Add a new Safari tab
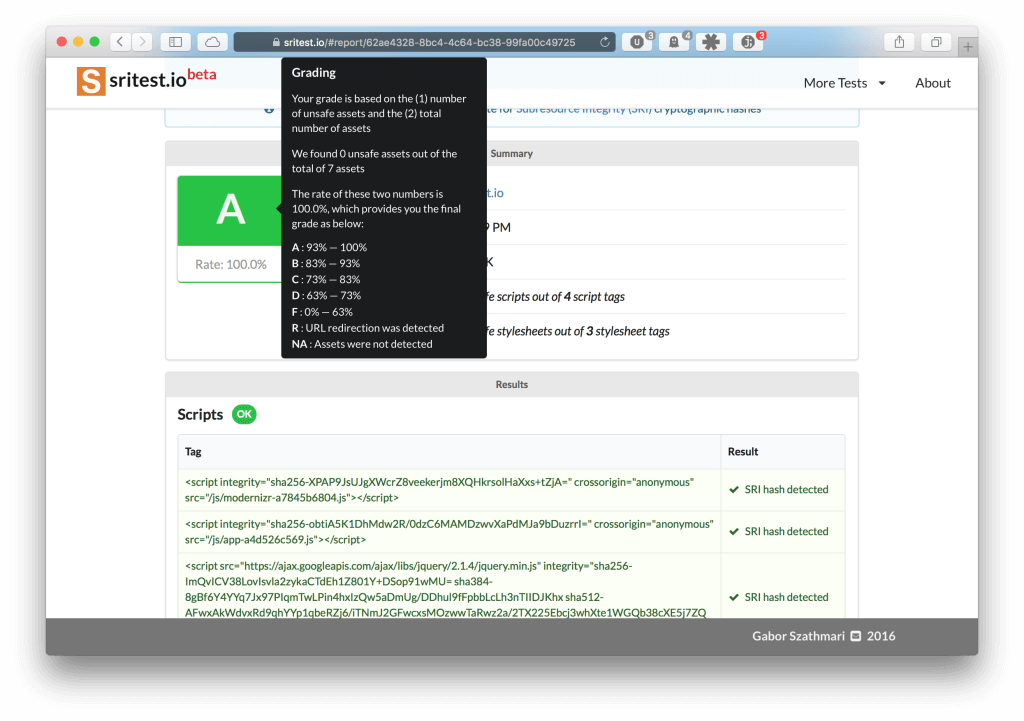The width and height of the screenshot is (1024, 721). click(968, 46)
